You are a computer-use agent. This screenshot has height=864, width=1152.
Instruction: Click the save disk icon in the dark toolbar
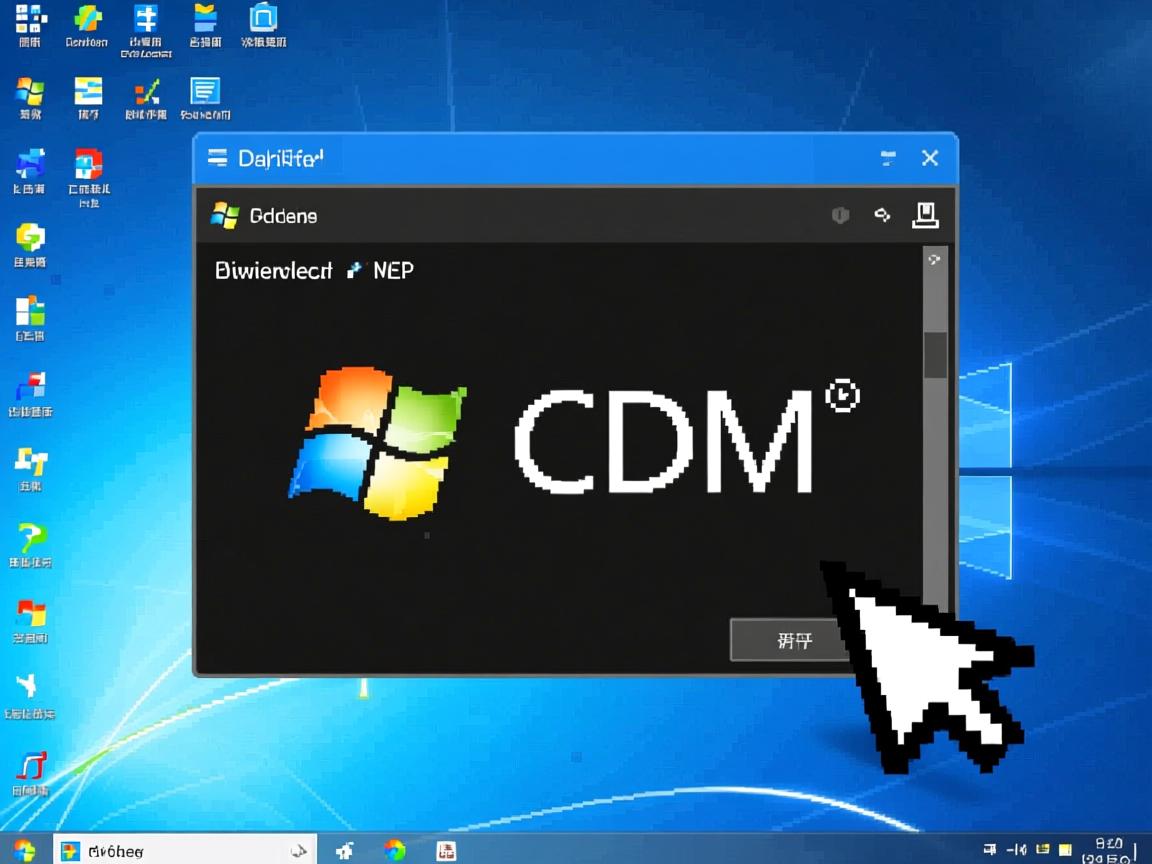[x=926, y=215]
